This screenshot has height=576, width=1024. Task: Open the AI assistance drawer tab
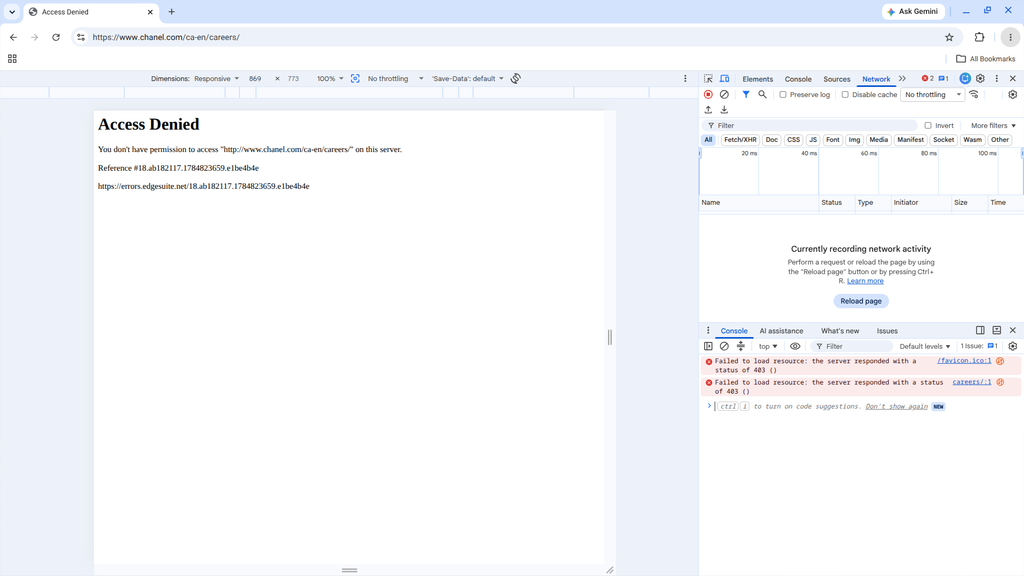(x=781, y=331)
